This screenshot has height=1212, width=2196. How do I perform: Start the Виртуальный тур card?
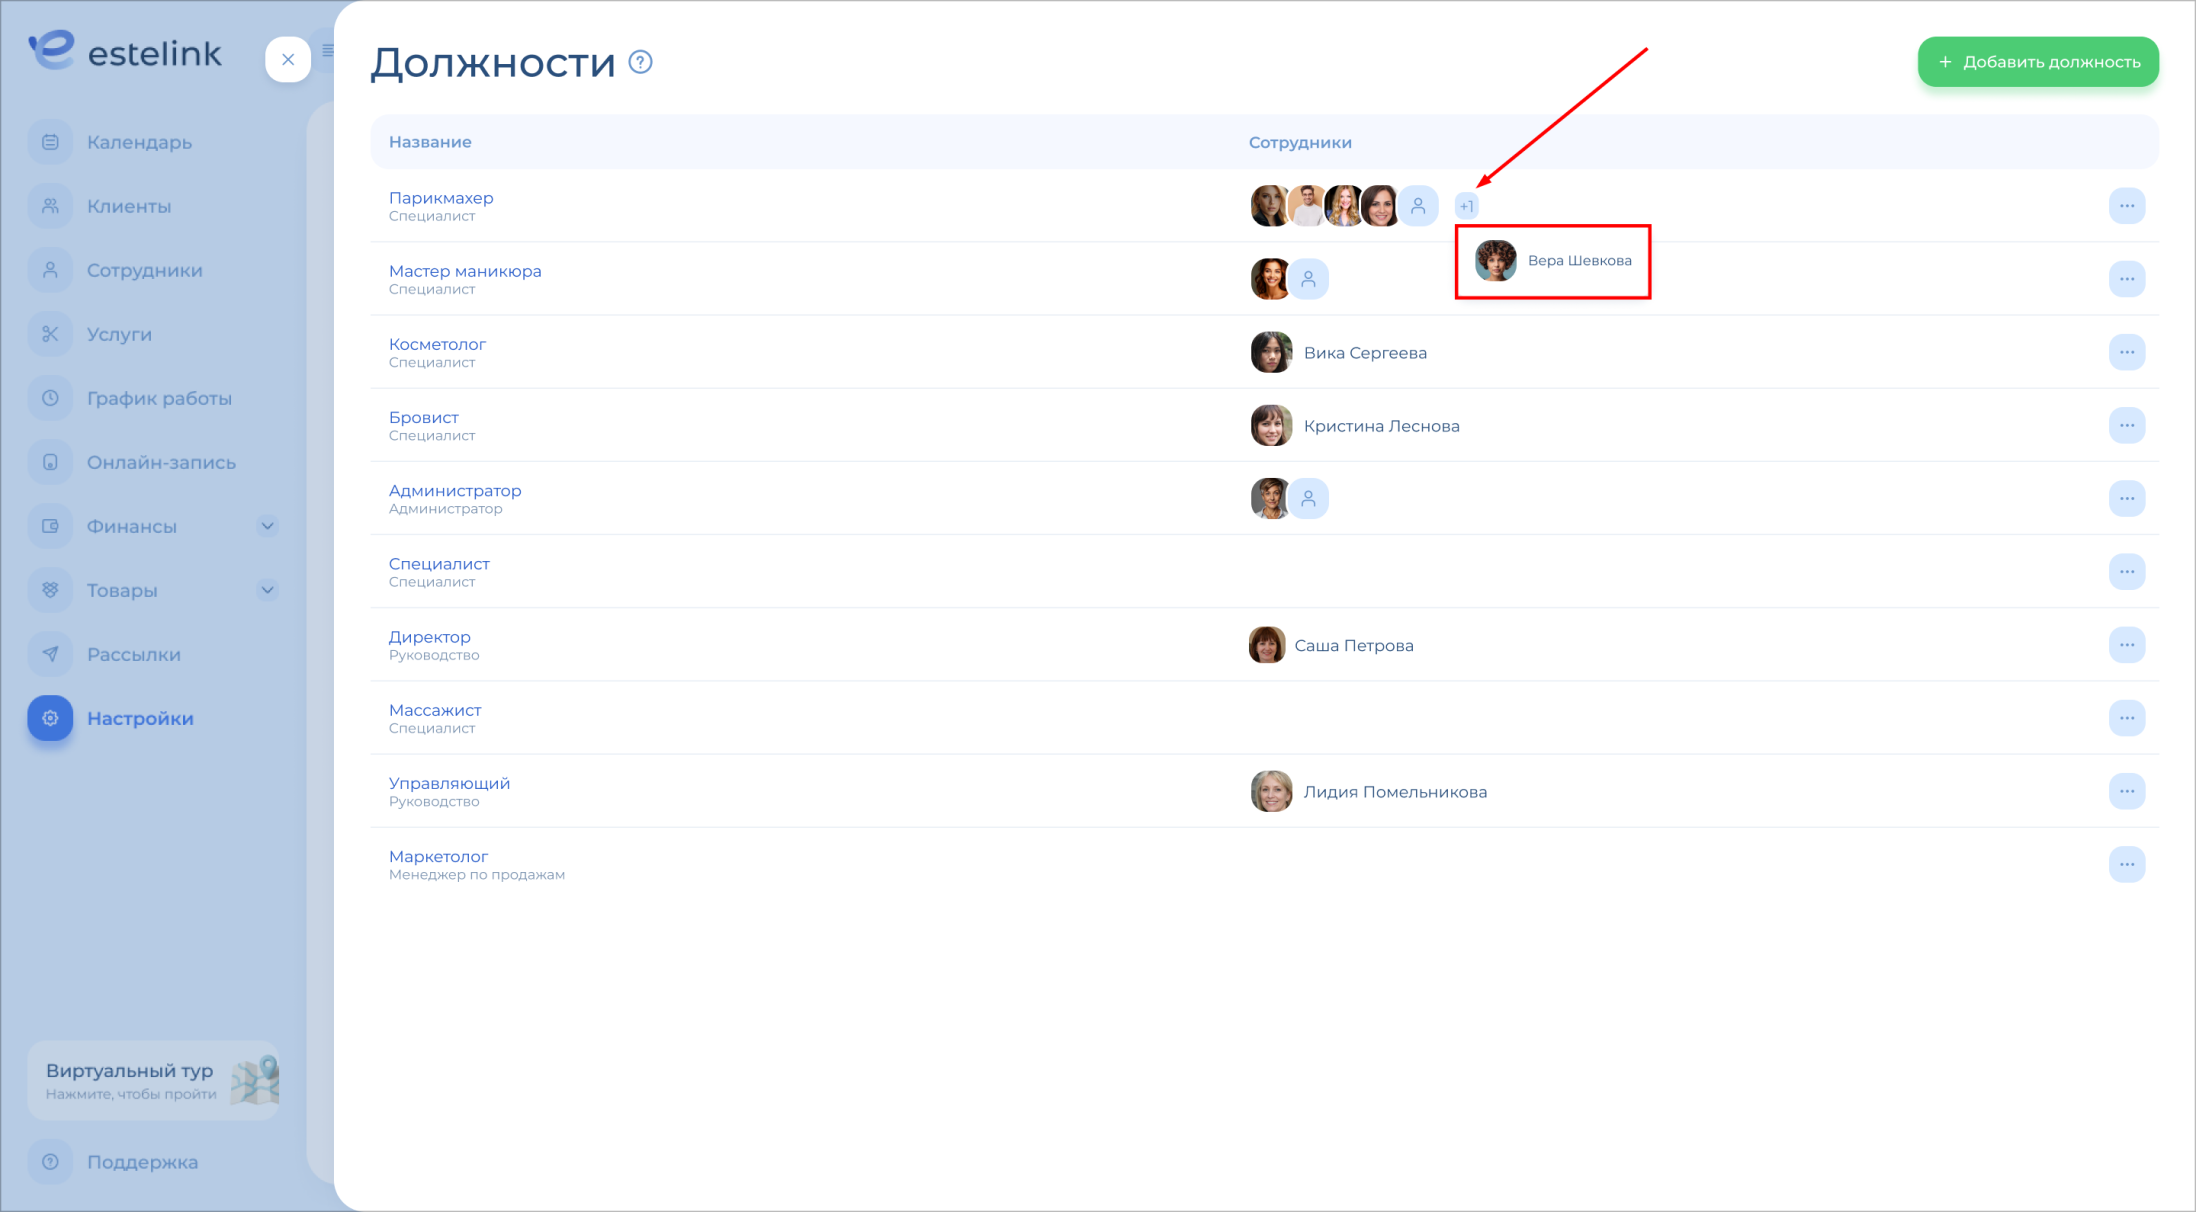click(153, 1081)
